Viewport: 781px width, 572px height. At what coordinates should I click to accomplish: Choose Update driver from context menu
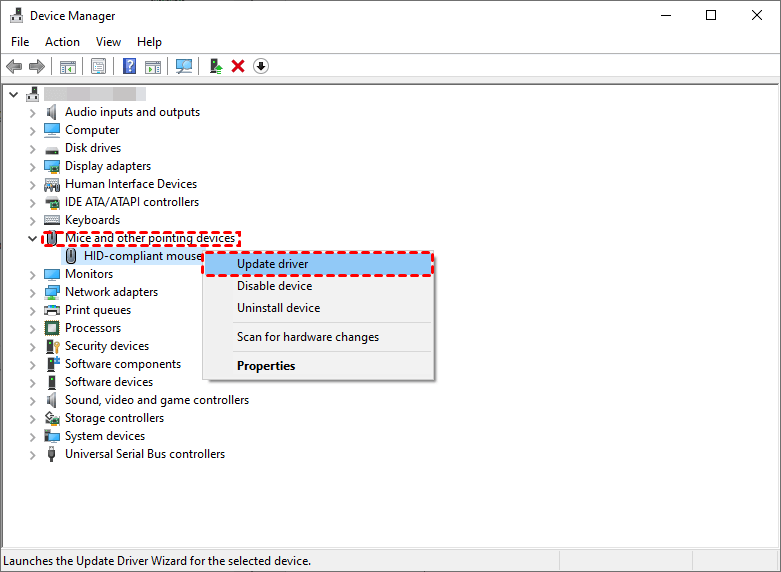(x=318, y=264)
